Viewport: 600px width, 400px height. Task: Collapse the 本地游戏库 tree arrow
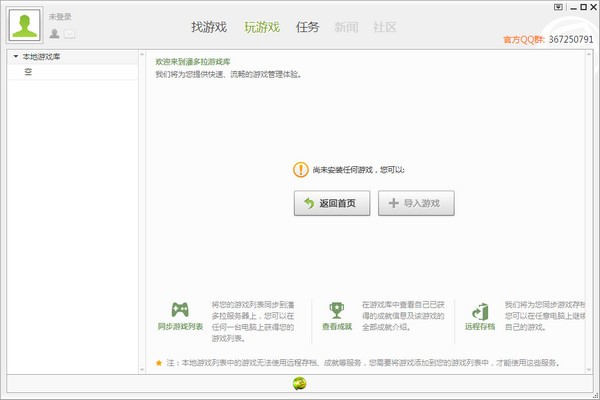pos(16,57)
